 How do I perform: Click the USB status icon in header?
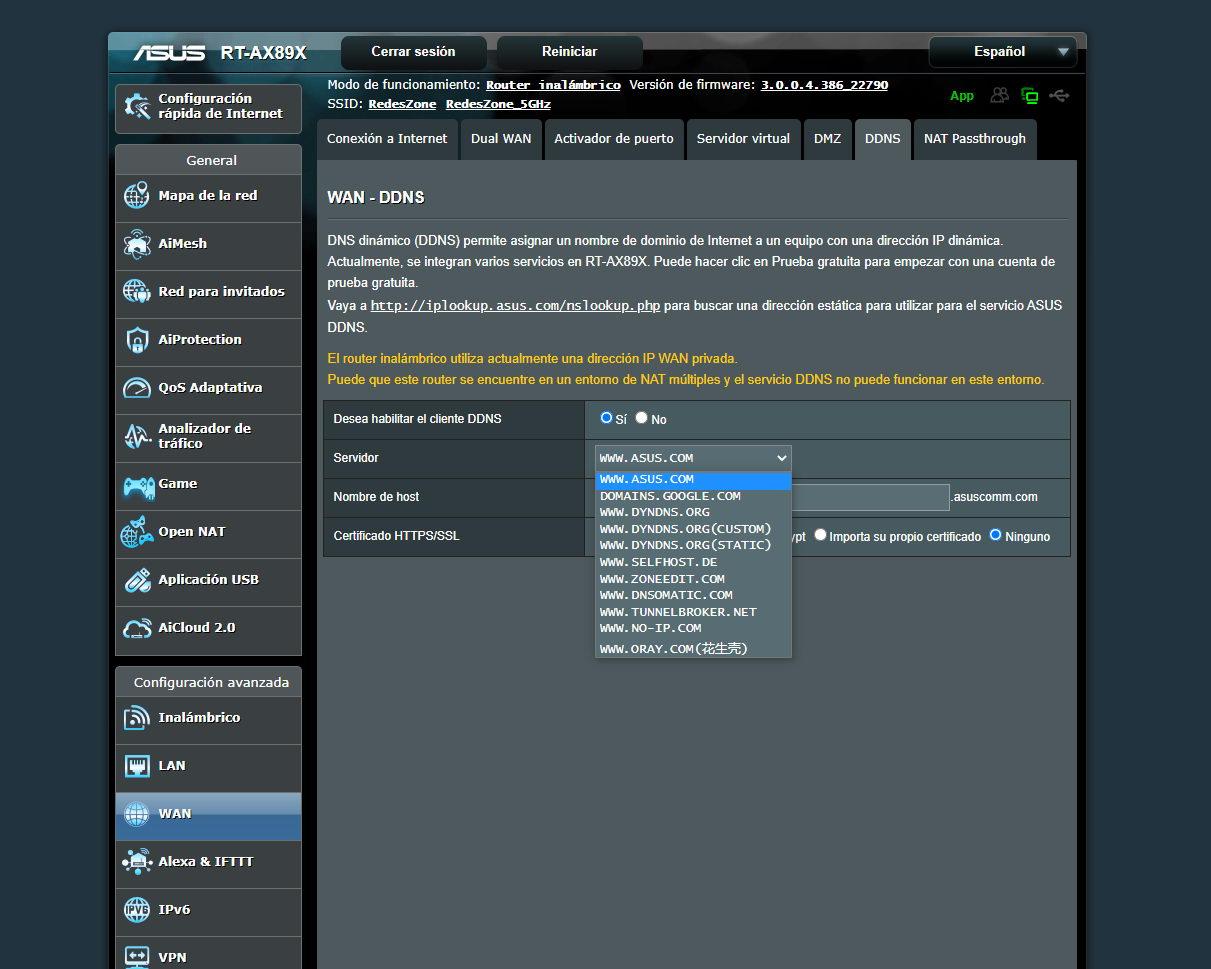1060,96
